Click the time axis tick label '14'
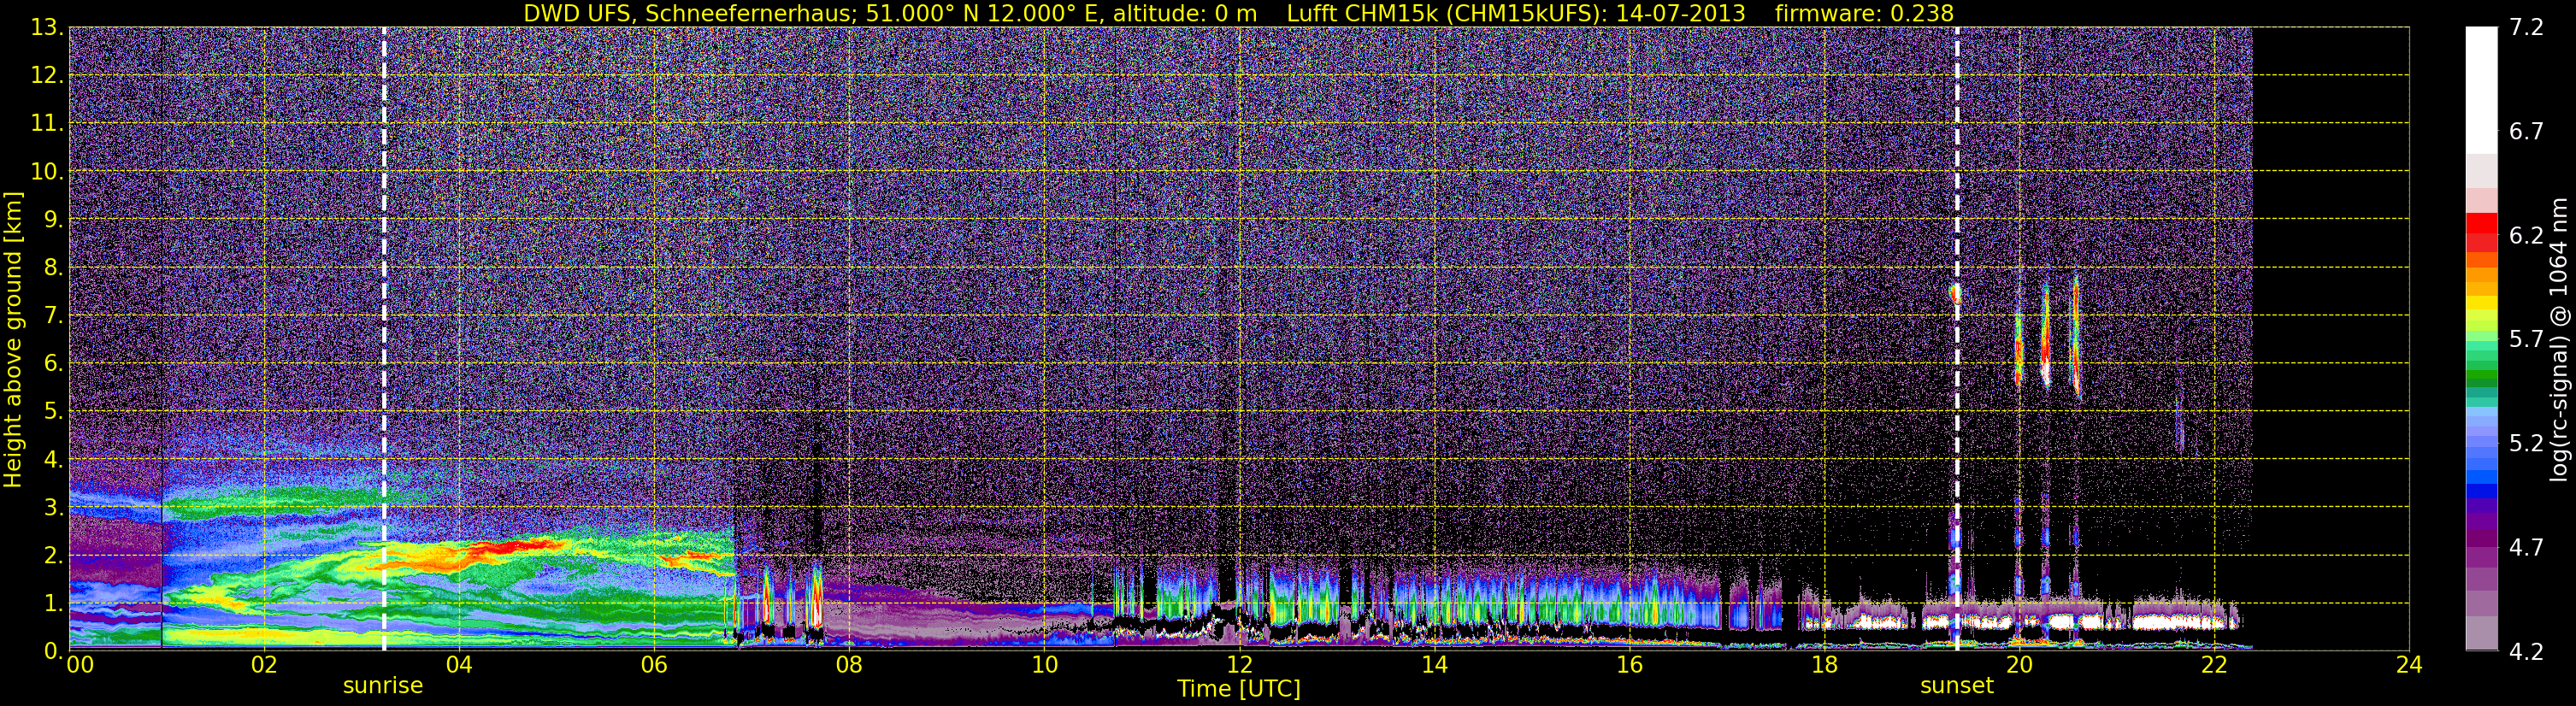Image resolution: width=2576 pixels, height=706 pixels. [x=1434, y=665]
